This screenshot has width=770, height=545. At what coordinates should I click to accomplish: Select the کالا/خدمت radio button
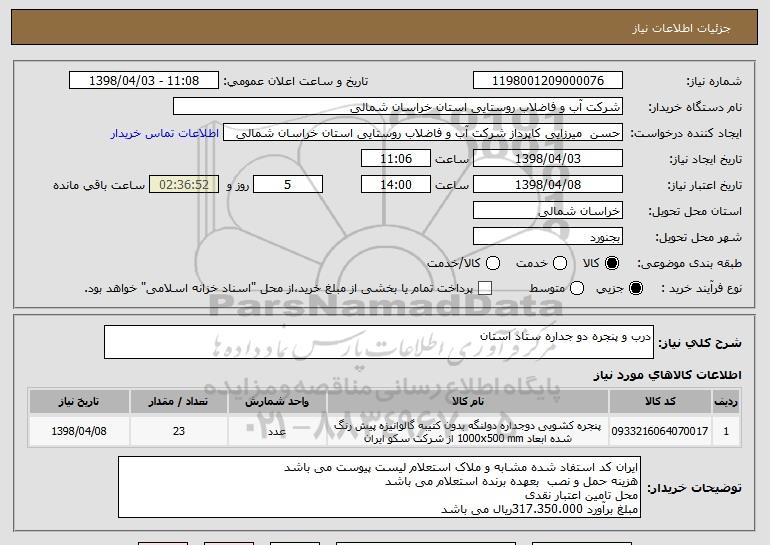click(x=493, y=264)
